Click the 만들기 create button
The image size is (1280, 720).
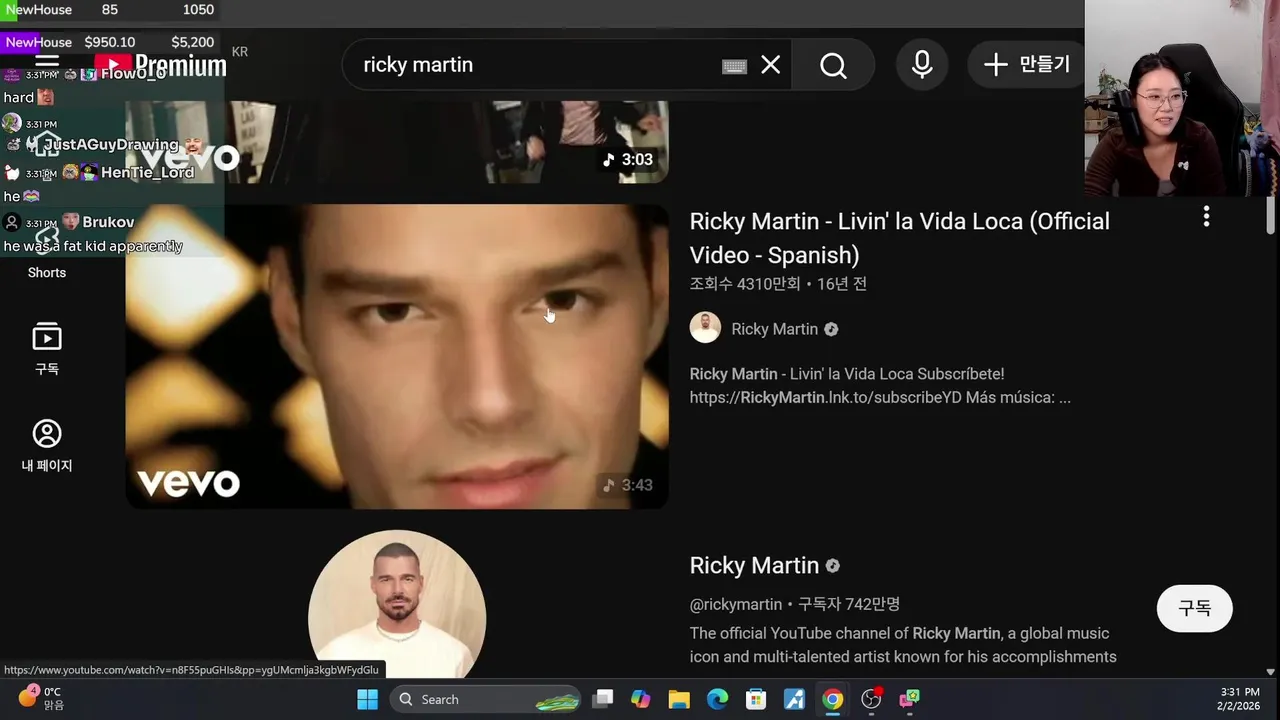[x=1026, y=65]
